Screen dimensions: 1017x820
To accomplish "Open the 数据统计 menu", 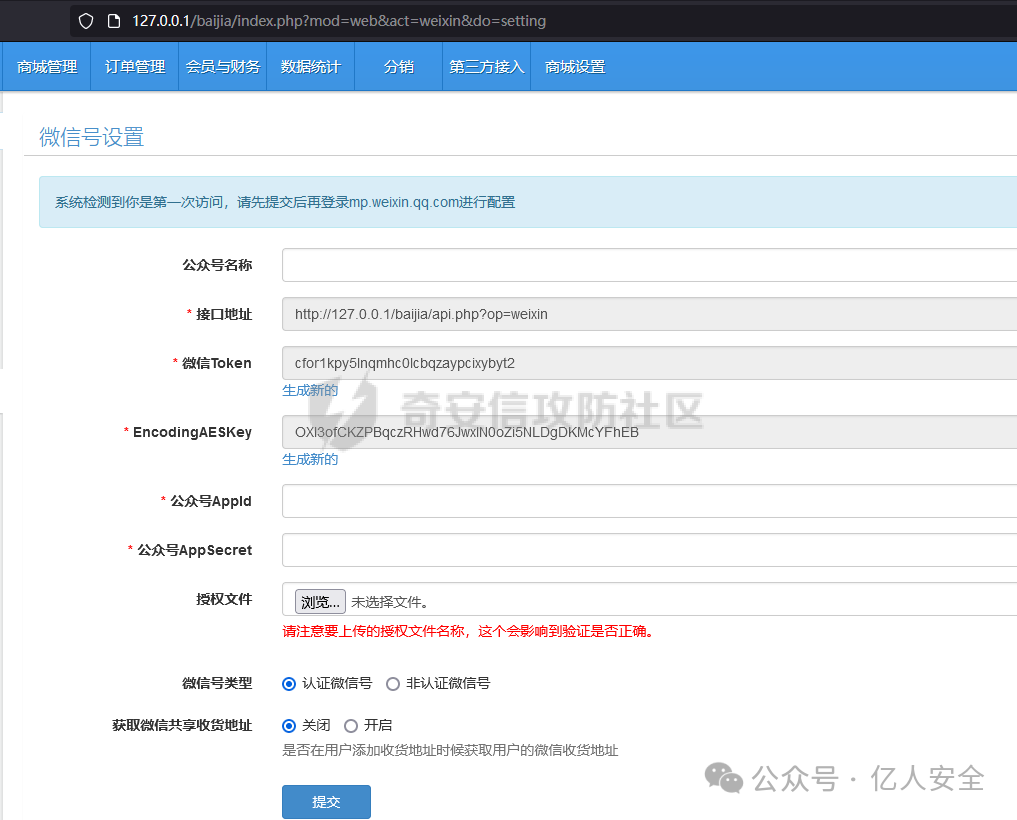I will 311,67.
